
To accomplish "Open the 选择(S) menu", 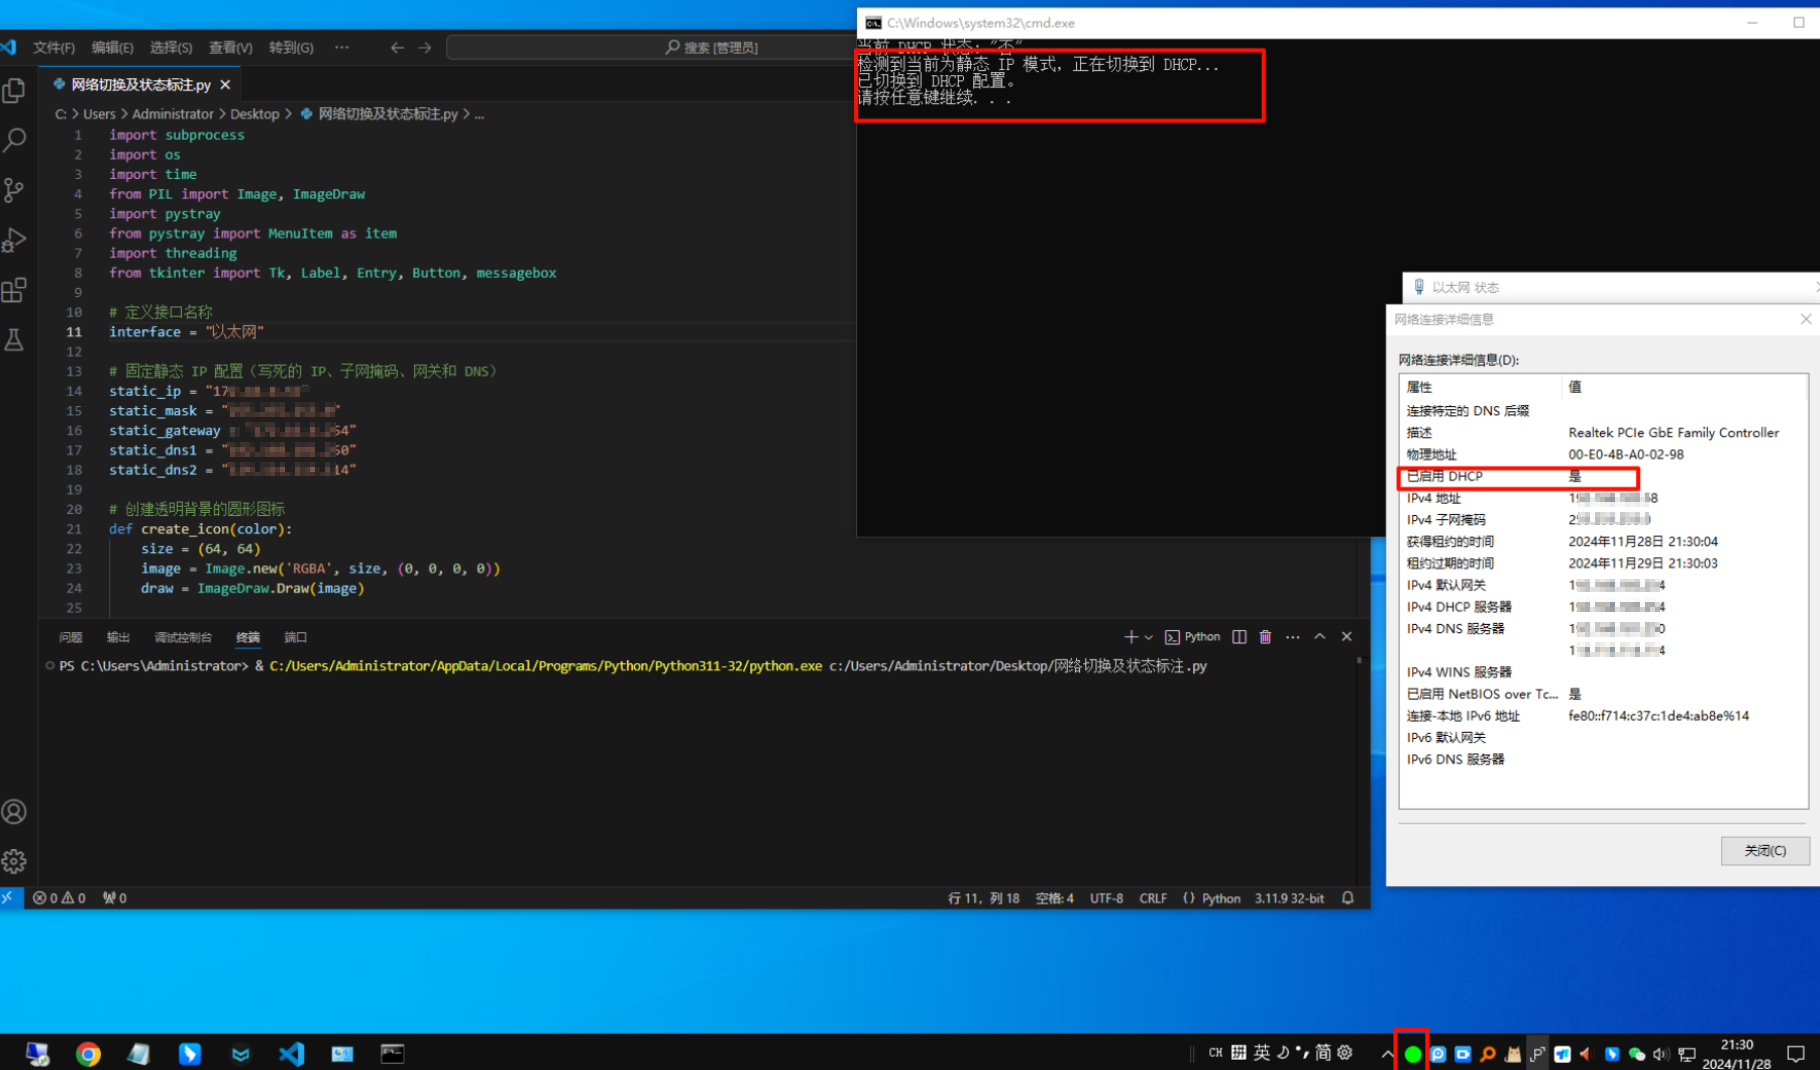I will point(171,47).
